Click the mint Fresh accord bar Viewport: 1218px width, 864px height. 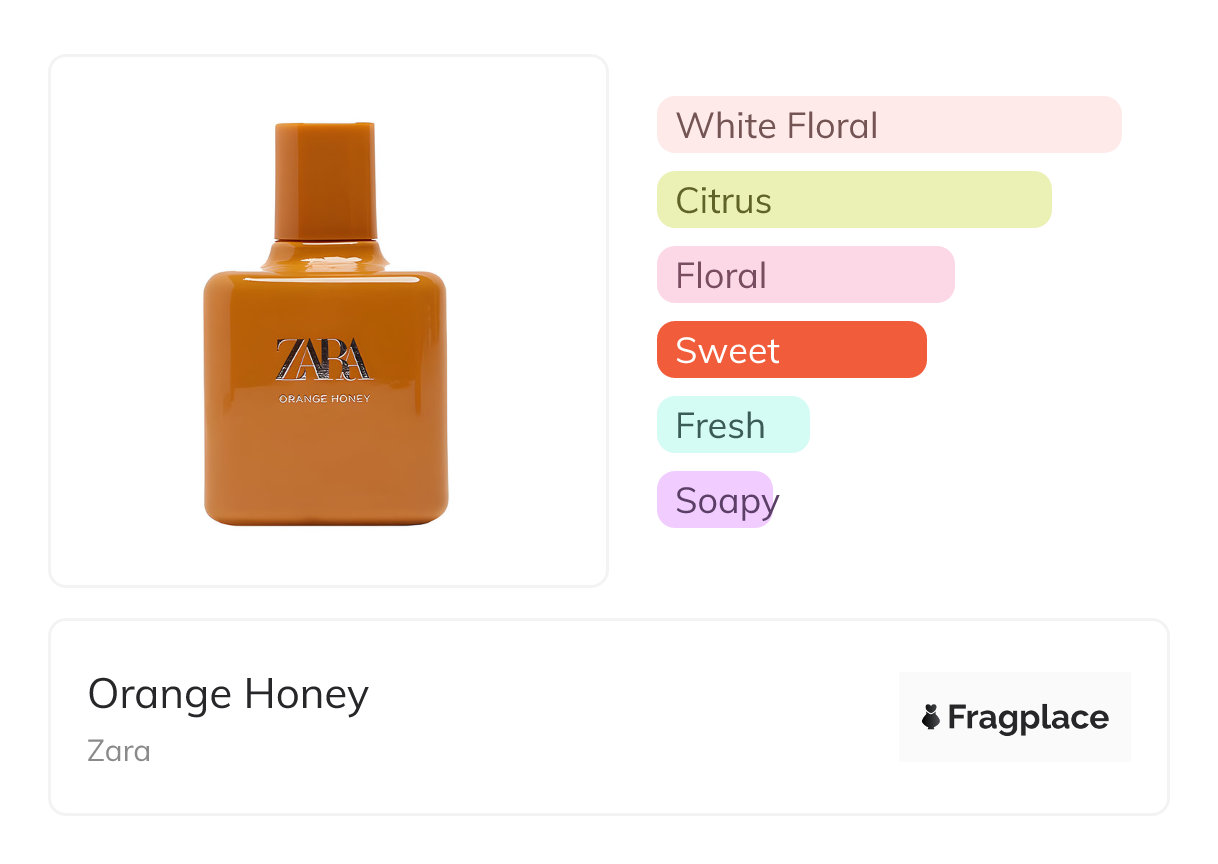732,425
